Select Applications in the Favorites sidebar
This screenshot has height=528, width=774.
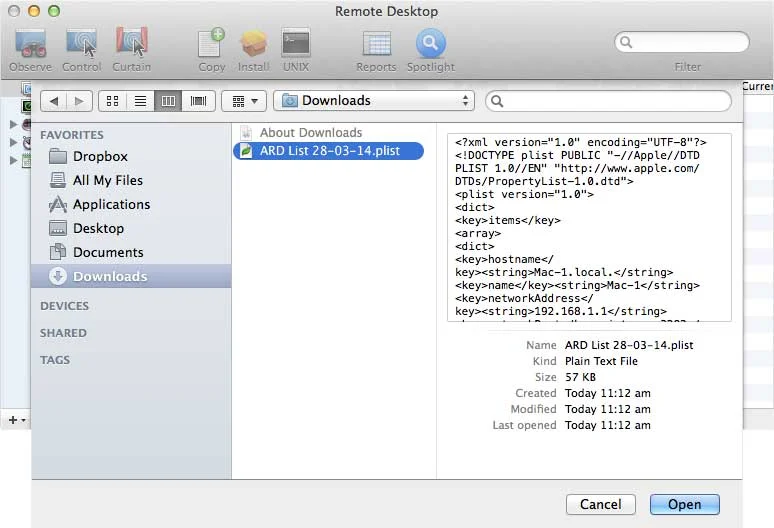coord(111,204)
